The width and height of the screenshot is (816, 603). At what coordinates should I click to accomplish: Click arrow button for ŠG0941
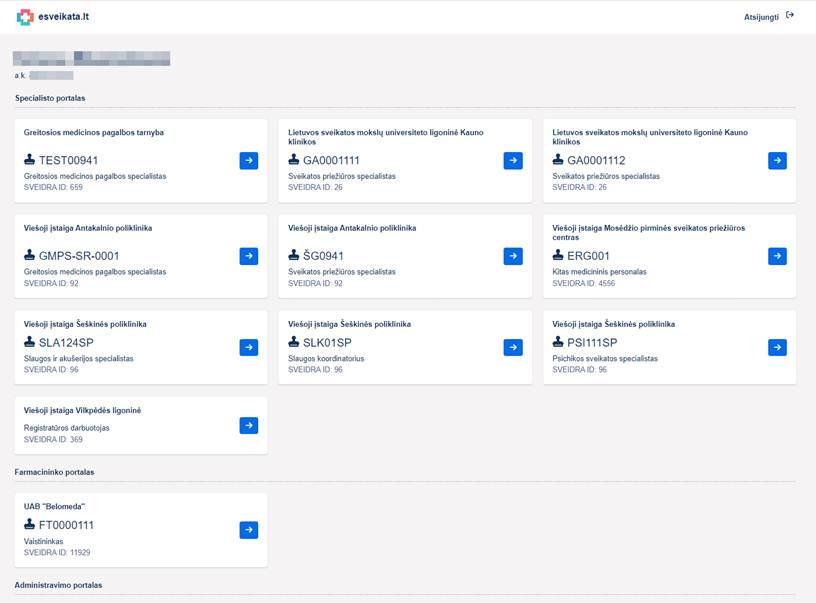[513, 256]
